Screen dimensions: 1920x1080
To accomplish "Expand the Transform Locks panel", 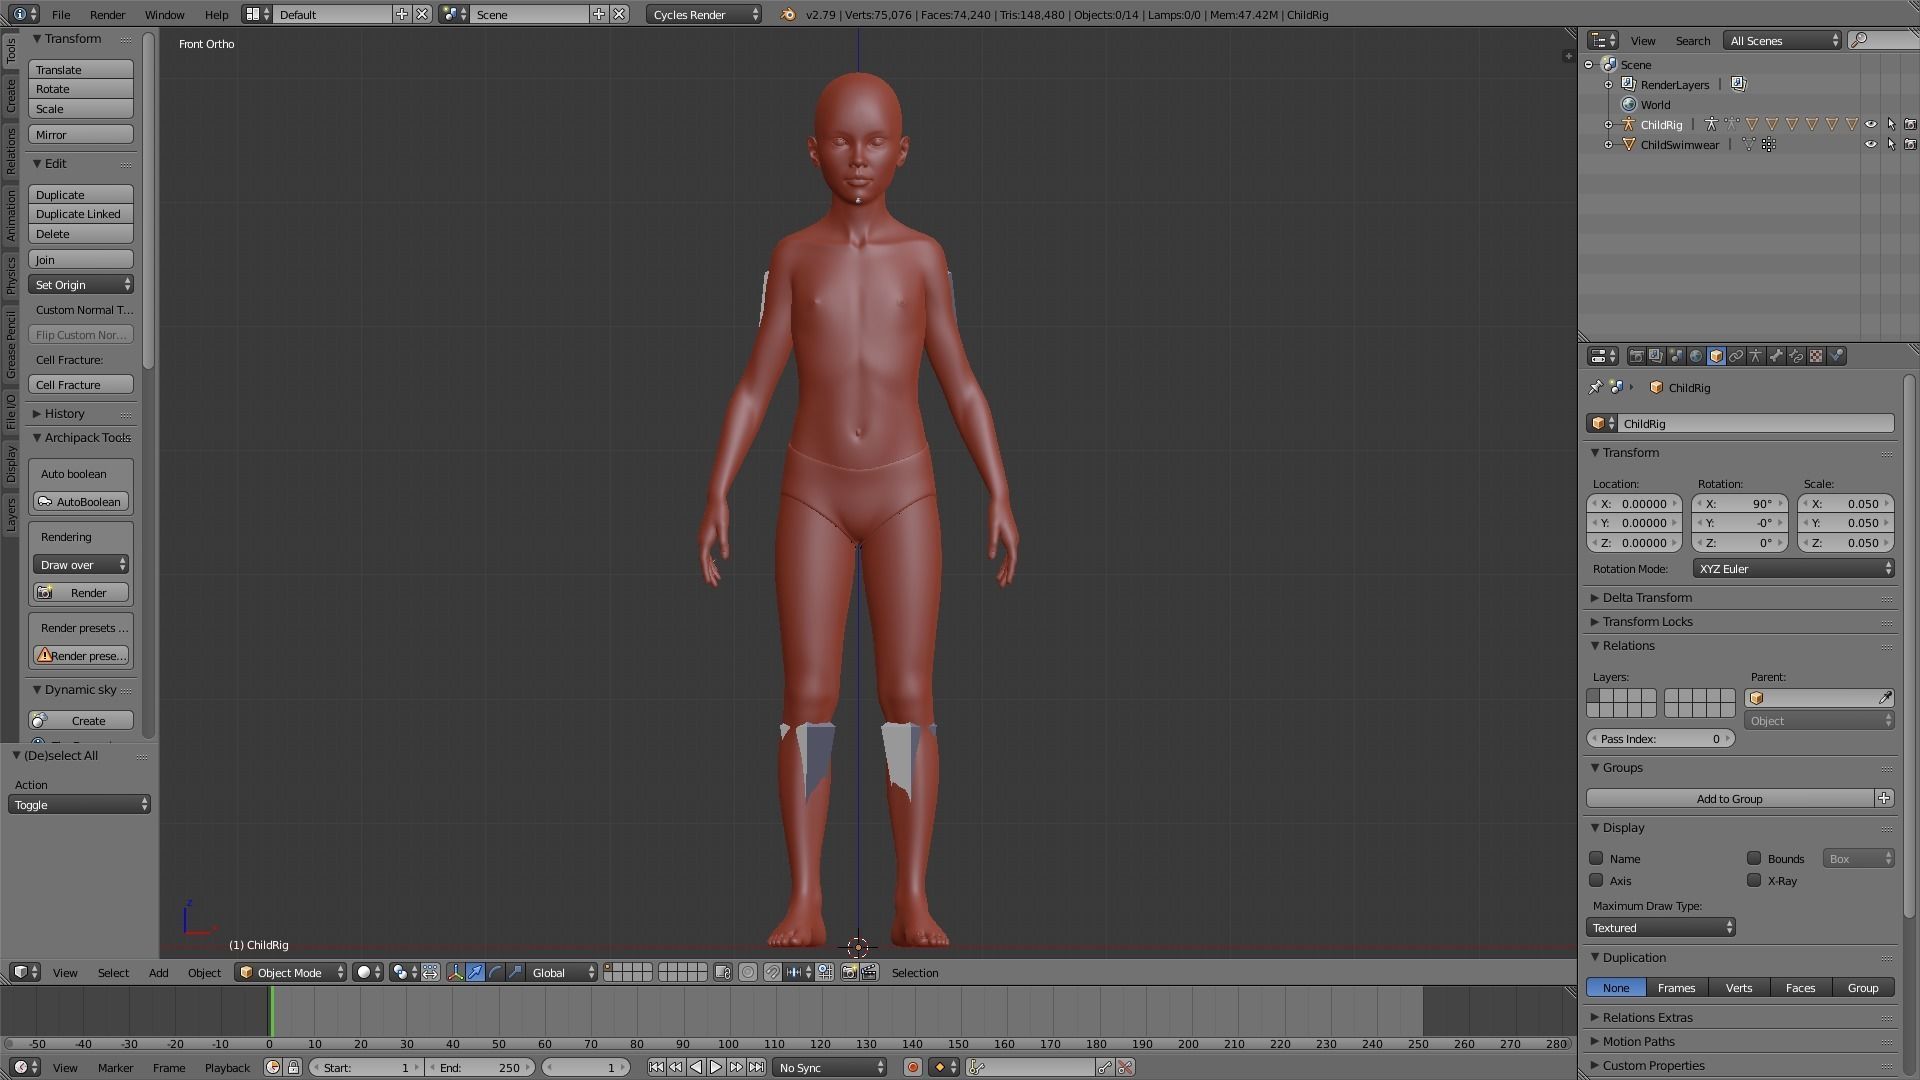I will 1646,621.
